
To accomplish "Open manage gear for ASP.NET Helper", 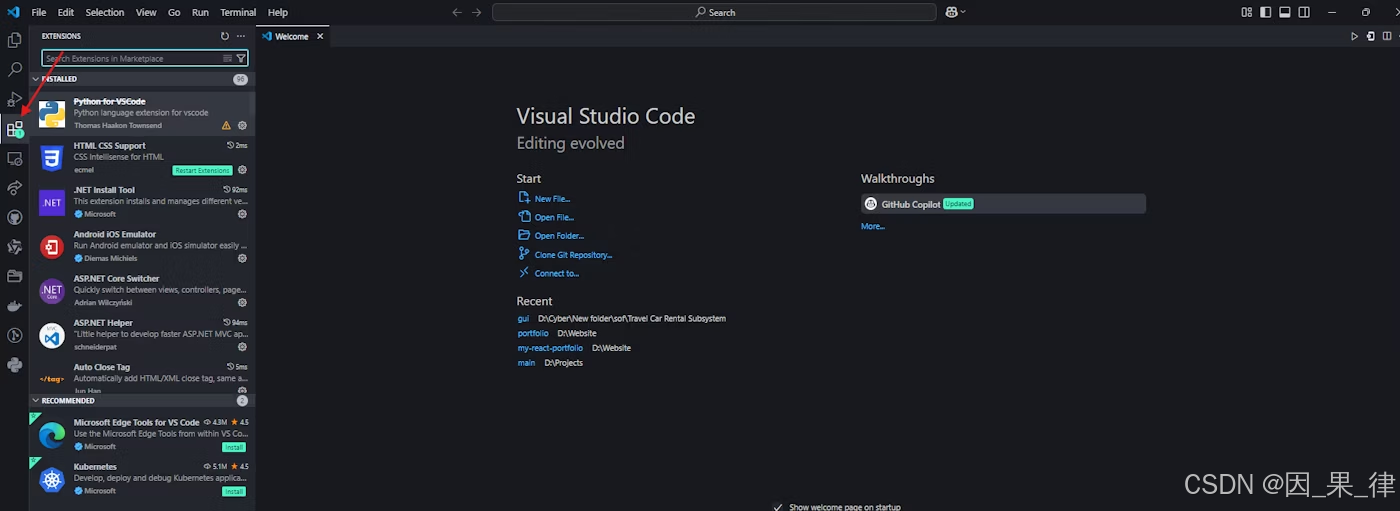I will [242, 346].
